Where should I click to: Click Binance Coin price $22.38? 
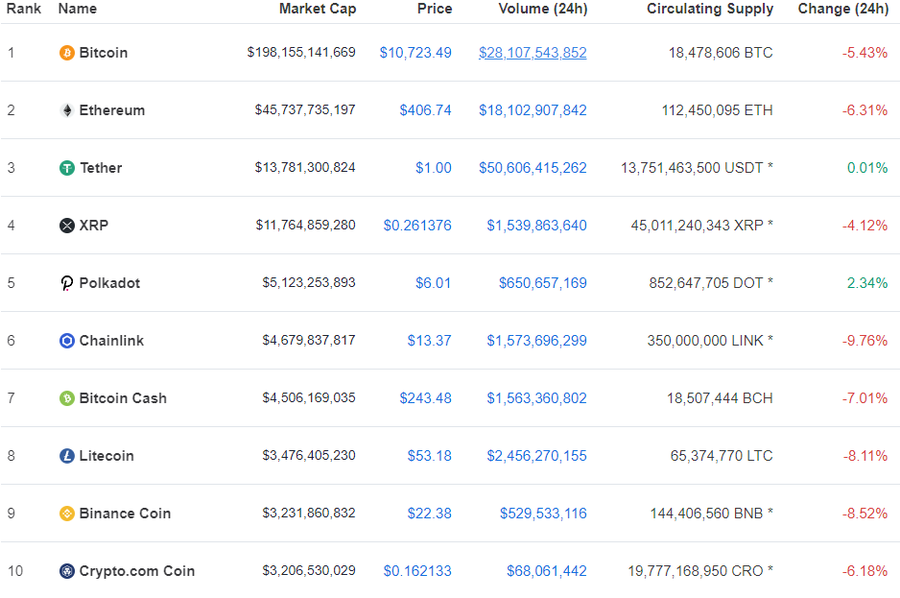429,514
